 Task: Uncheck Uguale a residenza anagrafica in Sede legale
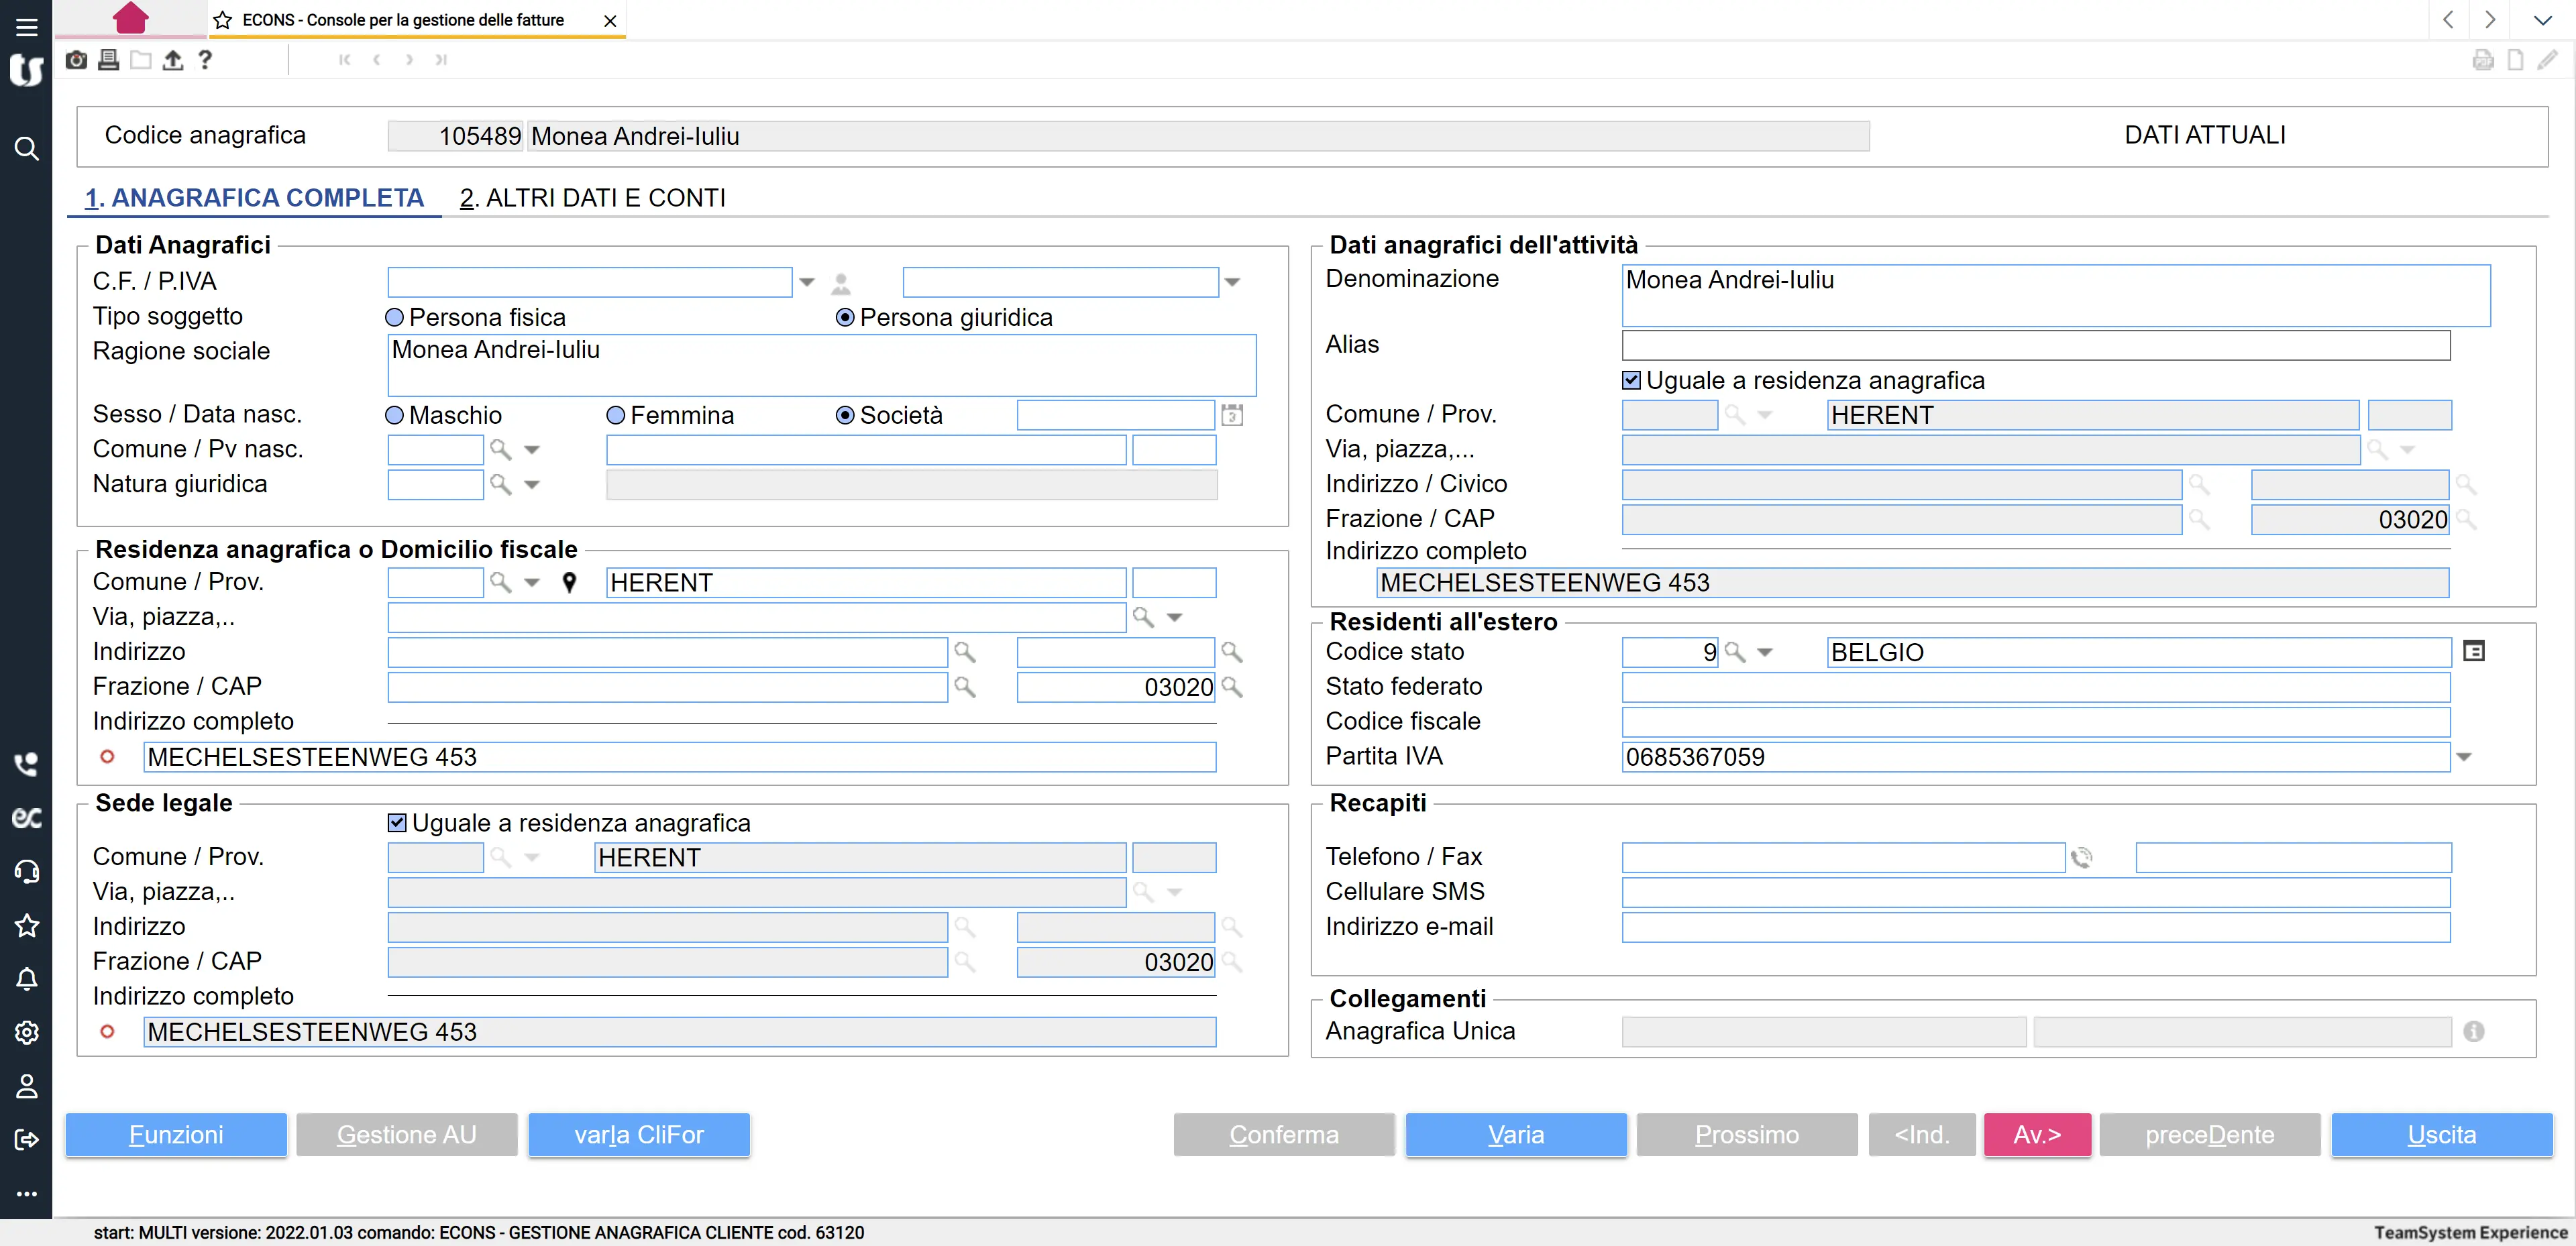397,822
